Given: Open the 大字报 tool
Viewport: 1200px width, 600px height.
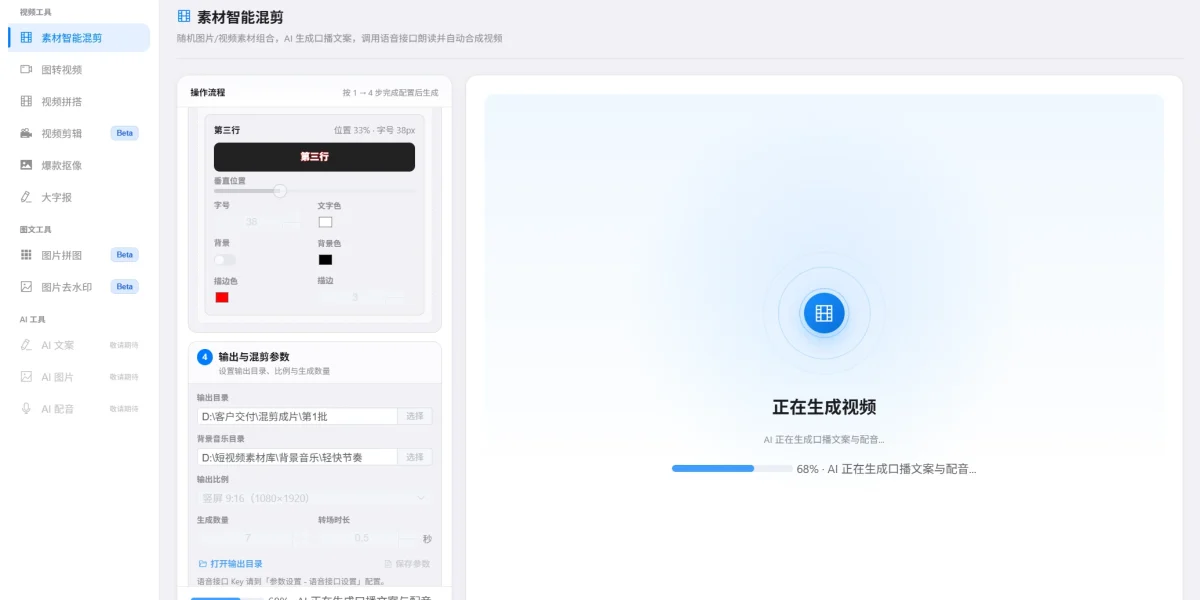Looking at the screenshot, I should click(x=79, y=197).
